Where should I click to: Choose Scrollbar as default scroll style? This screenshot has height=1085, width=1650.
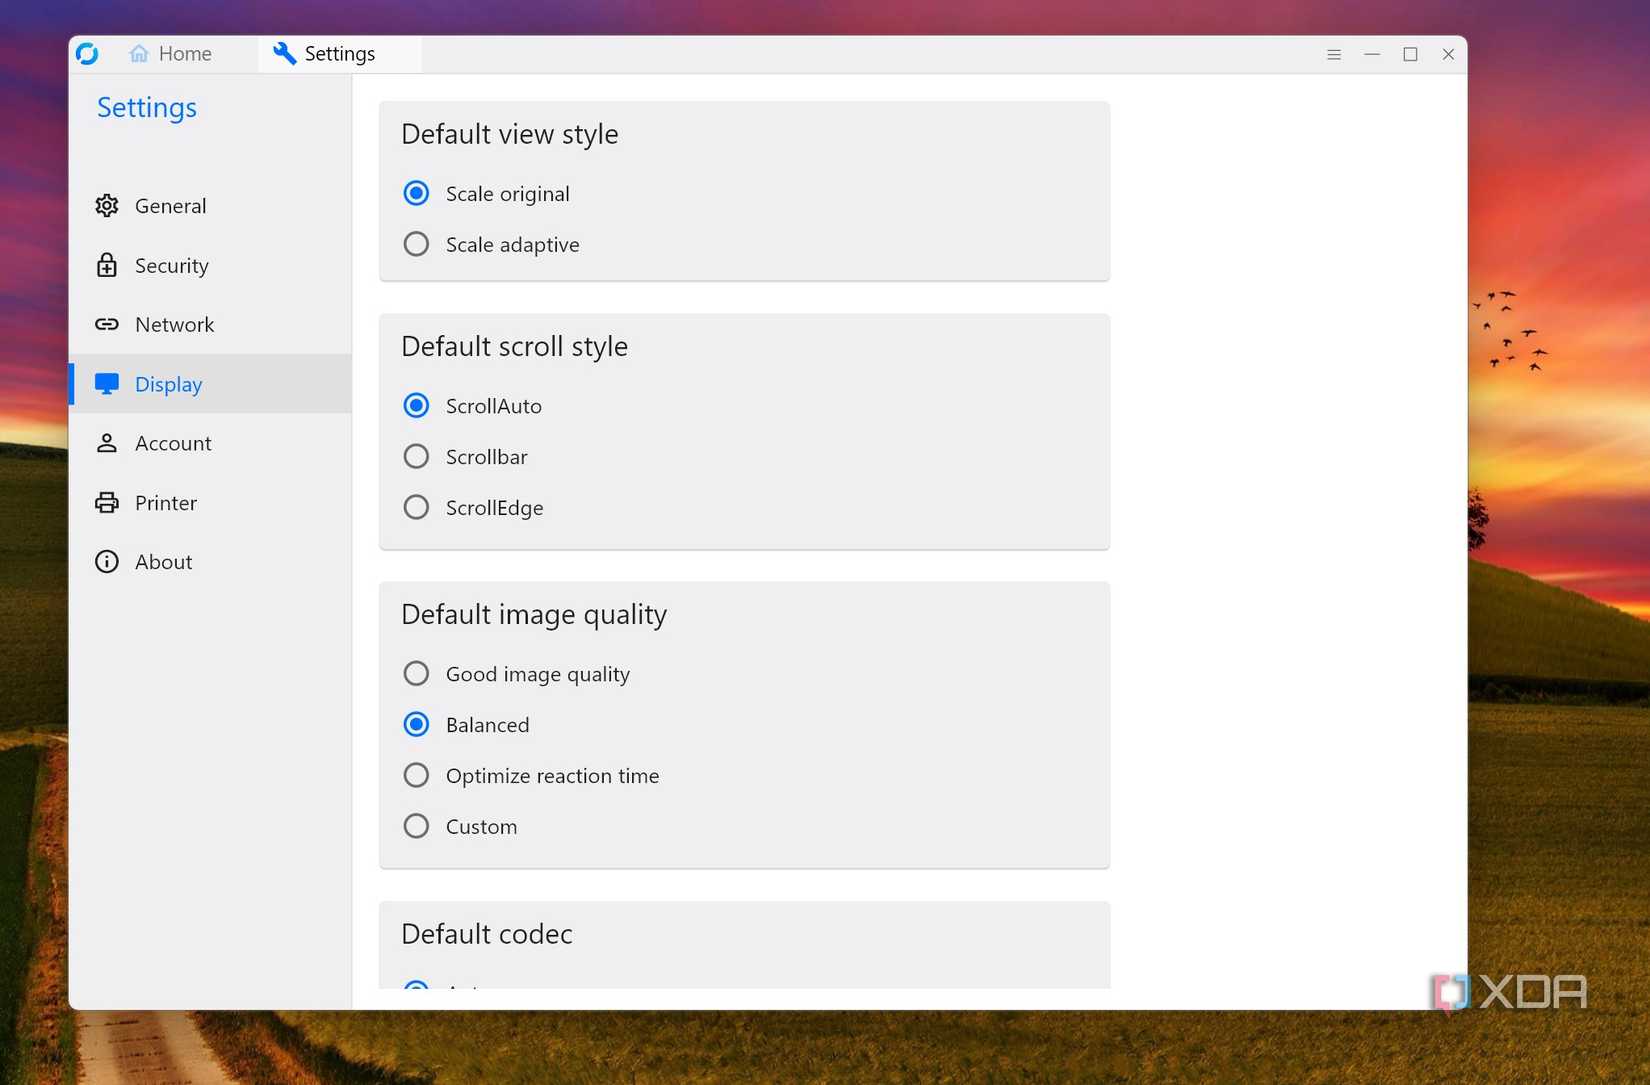(x=416, y=456)
